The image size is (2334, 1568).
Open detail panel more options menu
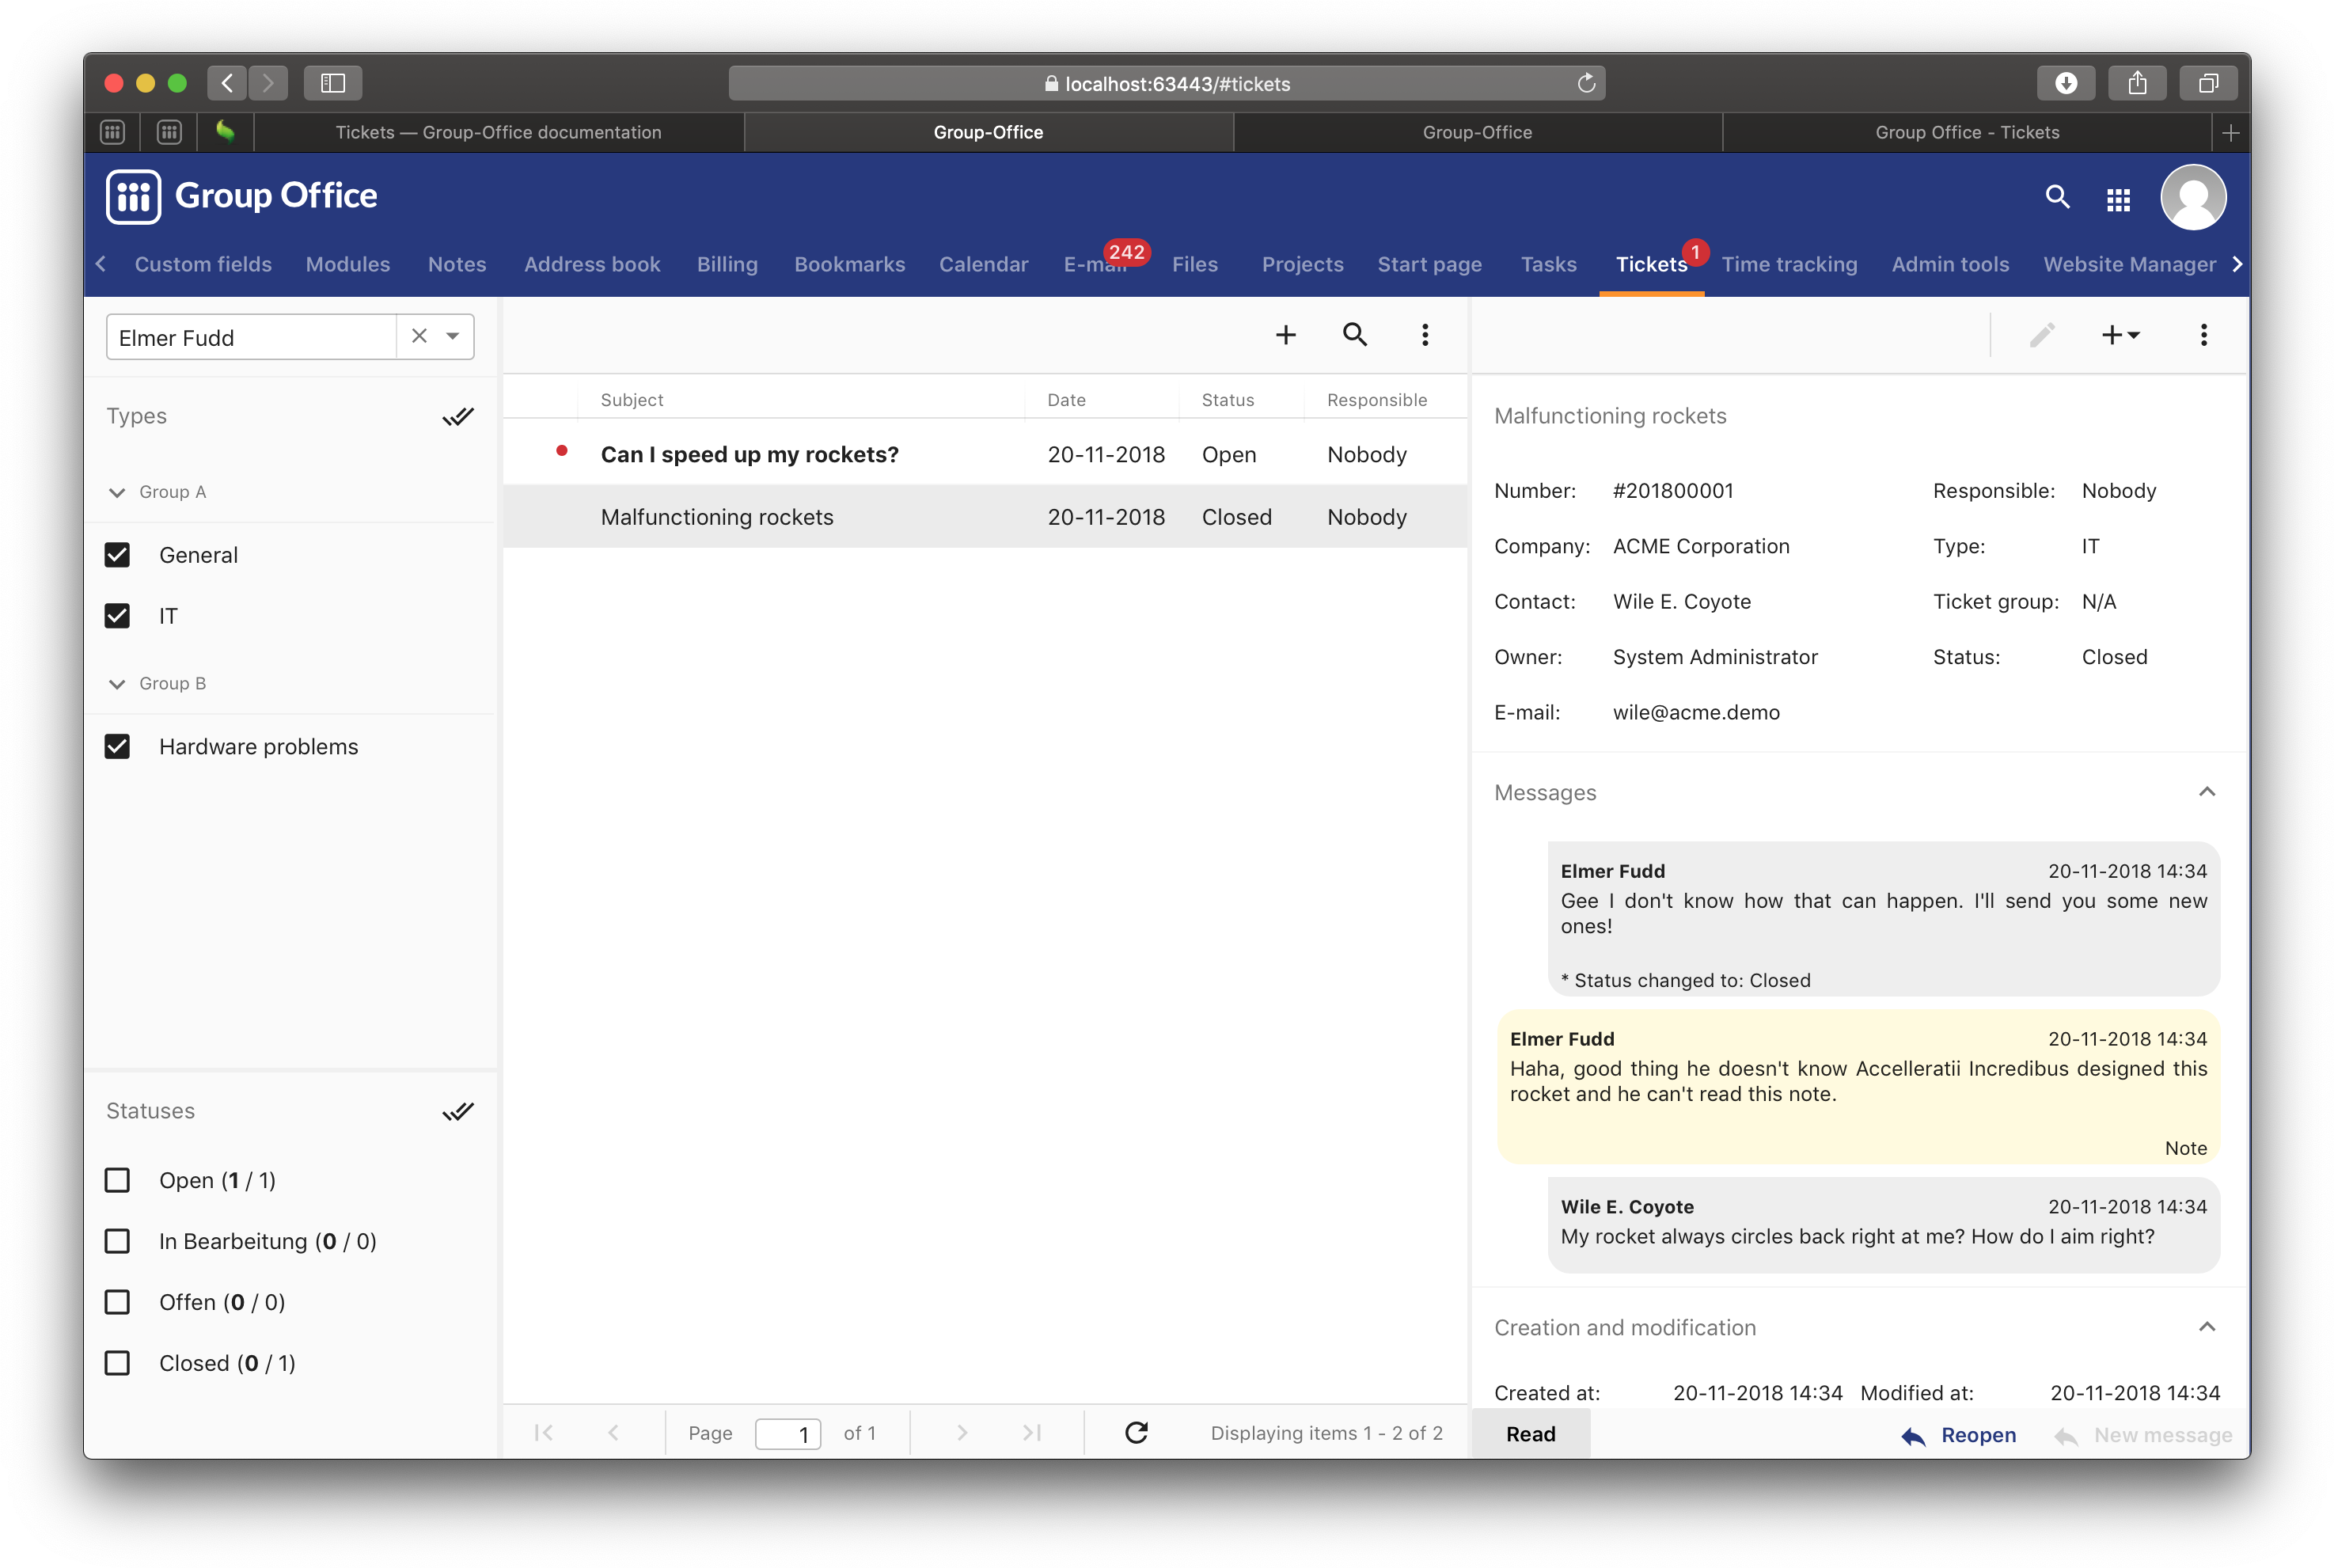click(2203, 334)
